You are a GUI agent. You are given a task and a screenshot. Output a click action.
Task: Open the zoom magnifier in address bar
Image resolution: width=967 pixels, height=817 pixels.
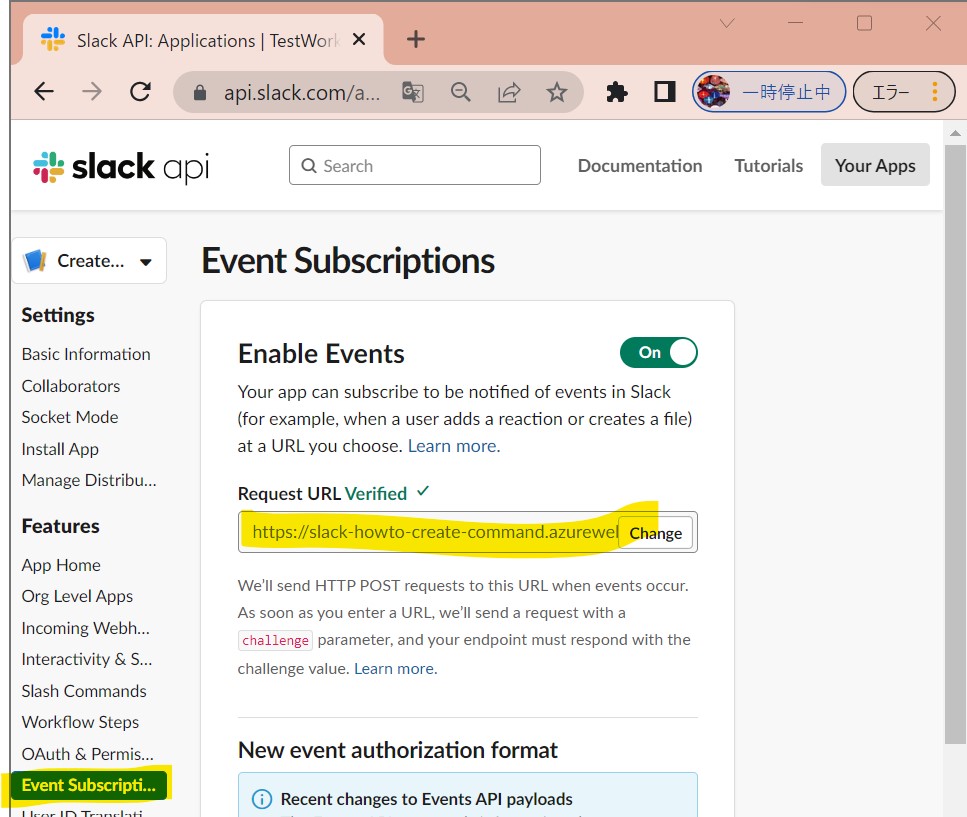(x=461, y=92)
